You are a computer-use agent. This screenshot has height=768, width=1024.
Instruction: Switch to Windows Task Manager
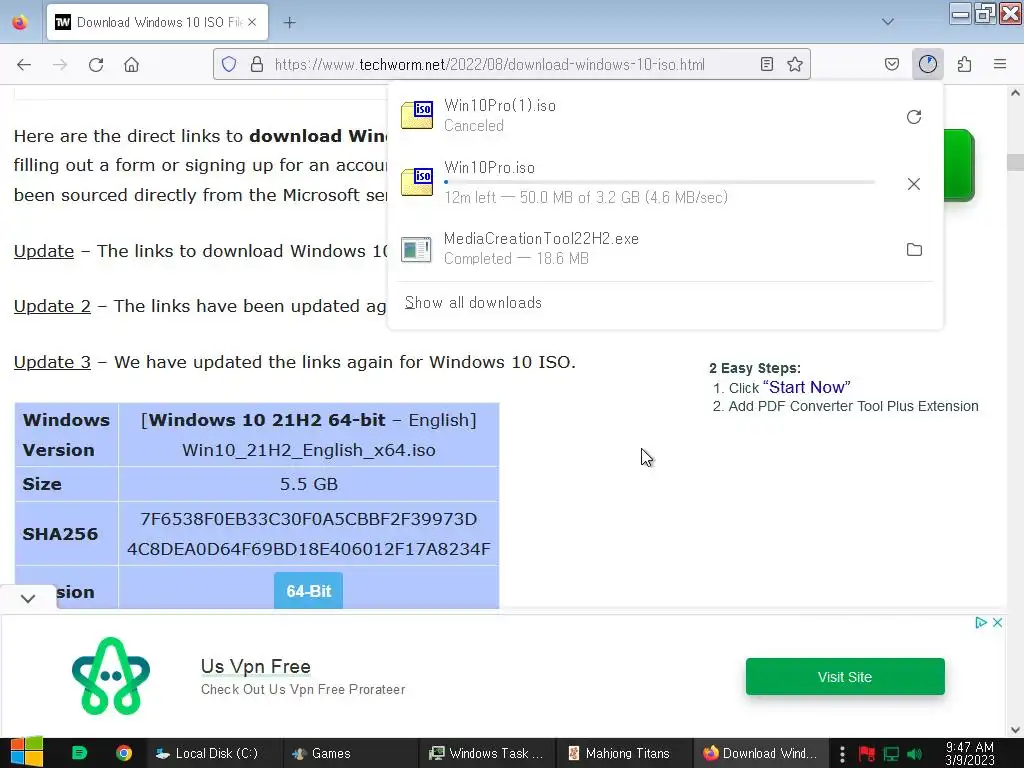(x=487, y=753)
